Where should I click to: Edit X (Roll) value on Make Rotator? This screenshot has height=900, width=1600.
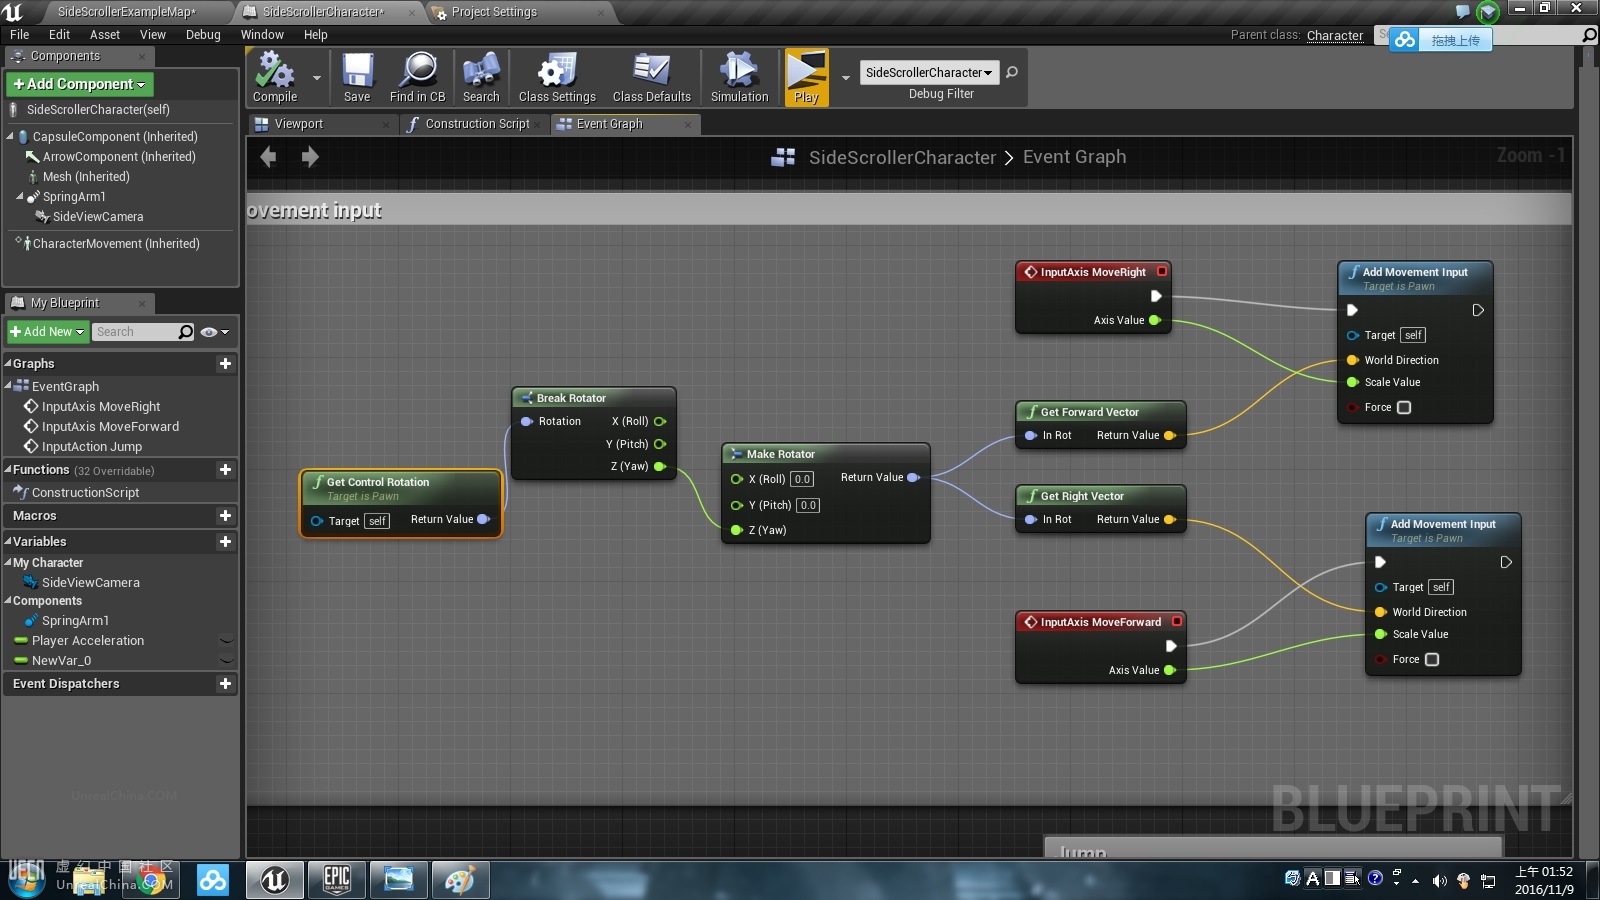802,479
